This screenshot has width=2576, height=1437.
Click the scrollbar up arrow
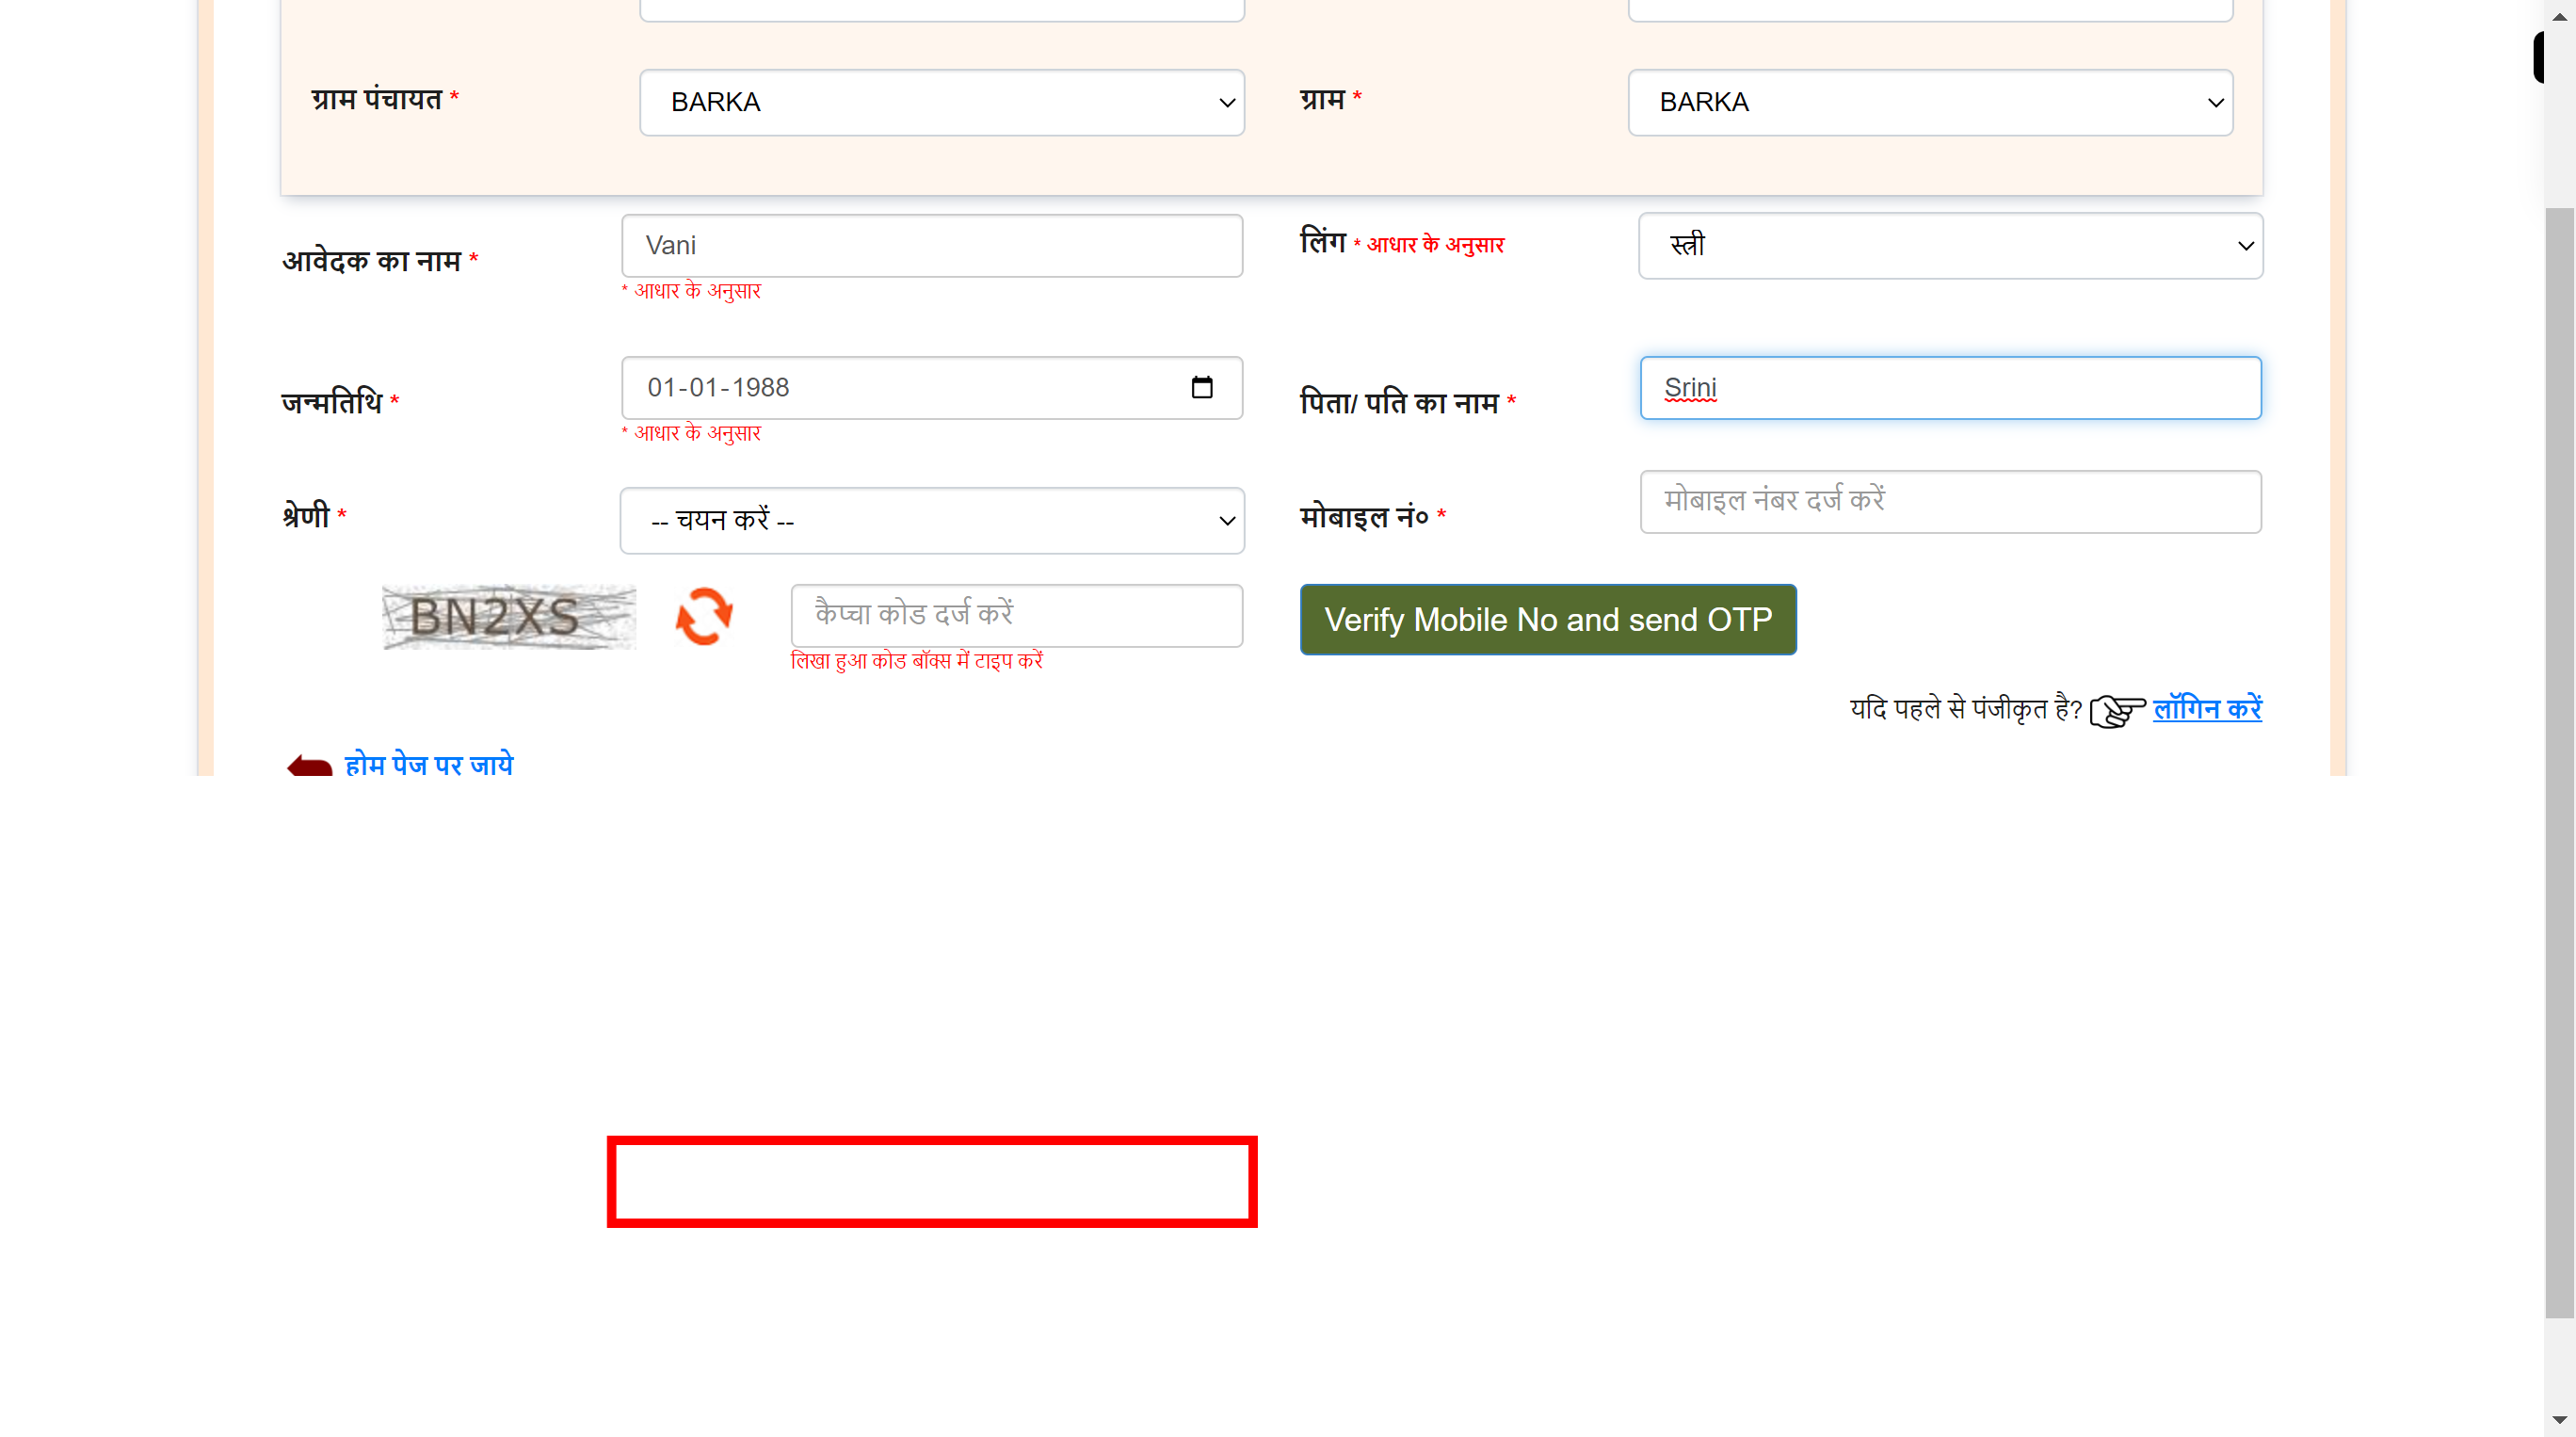(x=2559, y=16)
